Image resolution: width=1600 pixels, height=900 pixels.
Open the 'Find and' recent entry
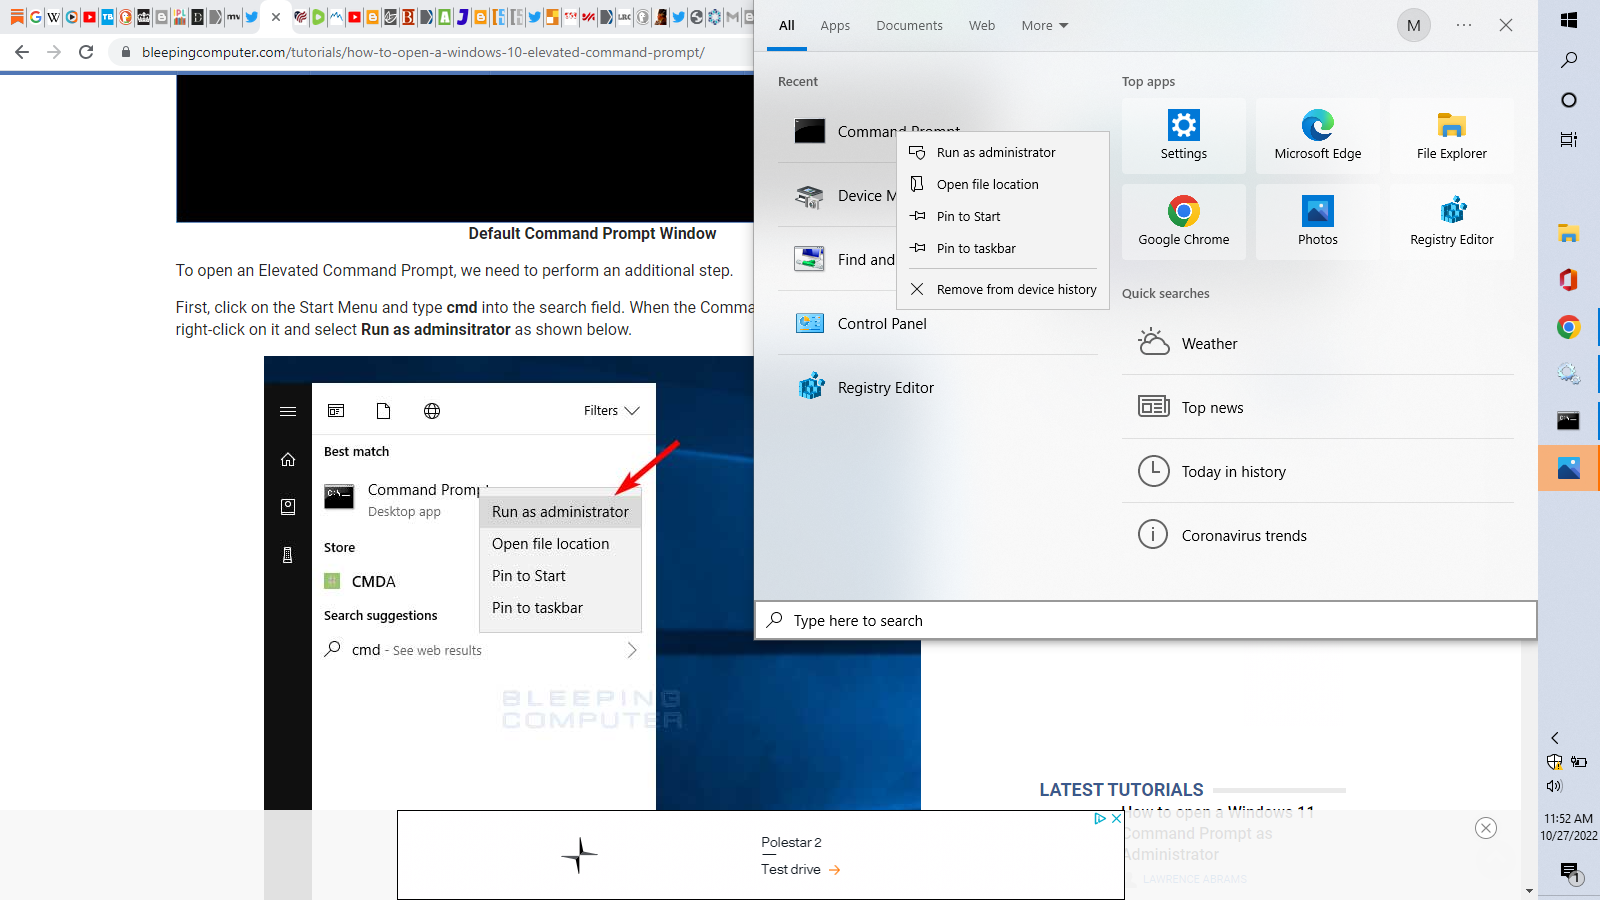(838, 259)
